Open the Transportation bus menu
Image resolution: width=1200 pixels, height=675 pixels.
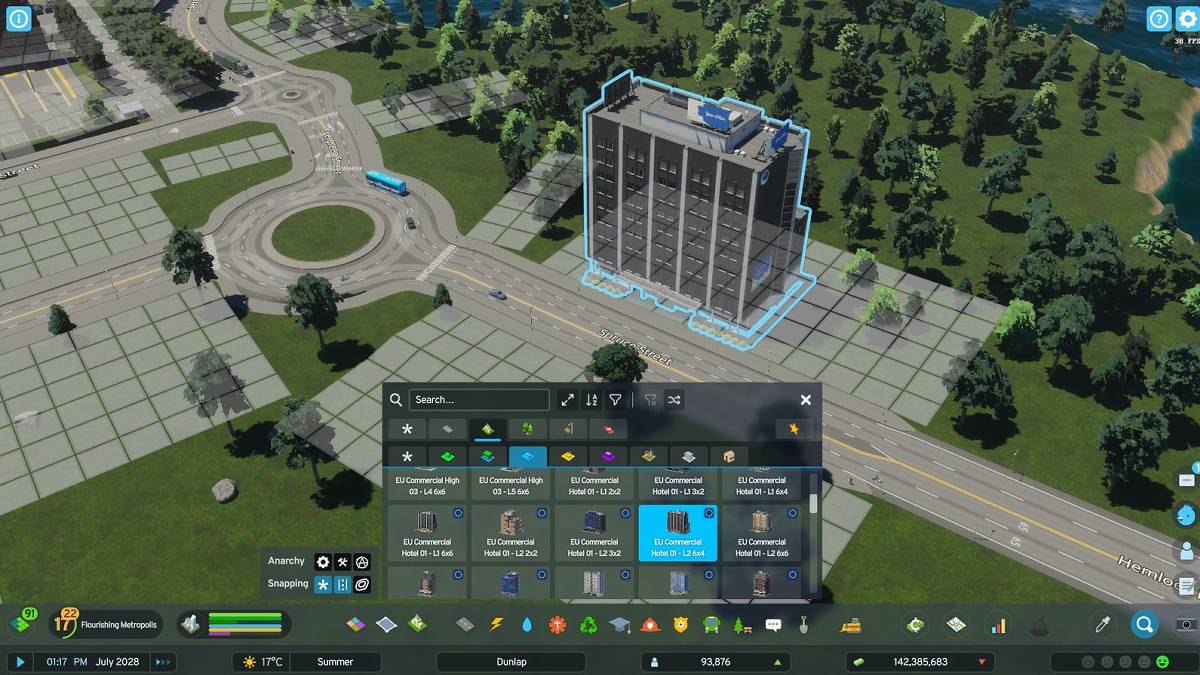[x=712, y=625]
